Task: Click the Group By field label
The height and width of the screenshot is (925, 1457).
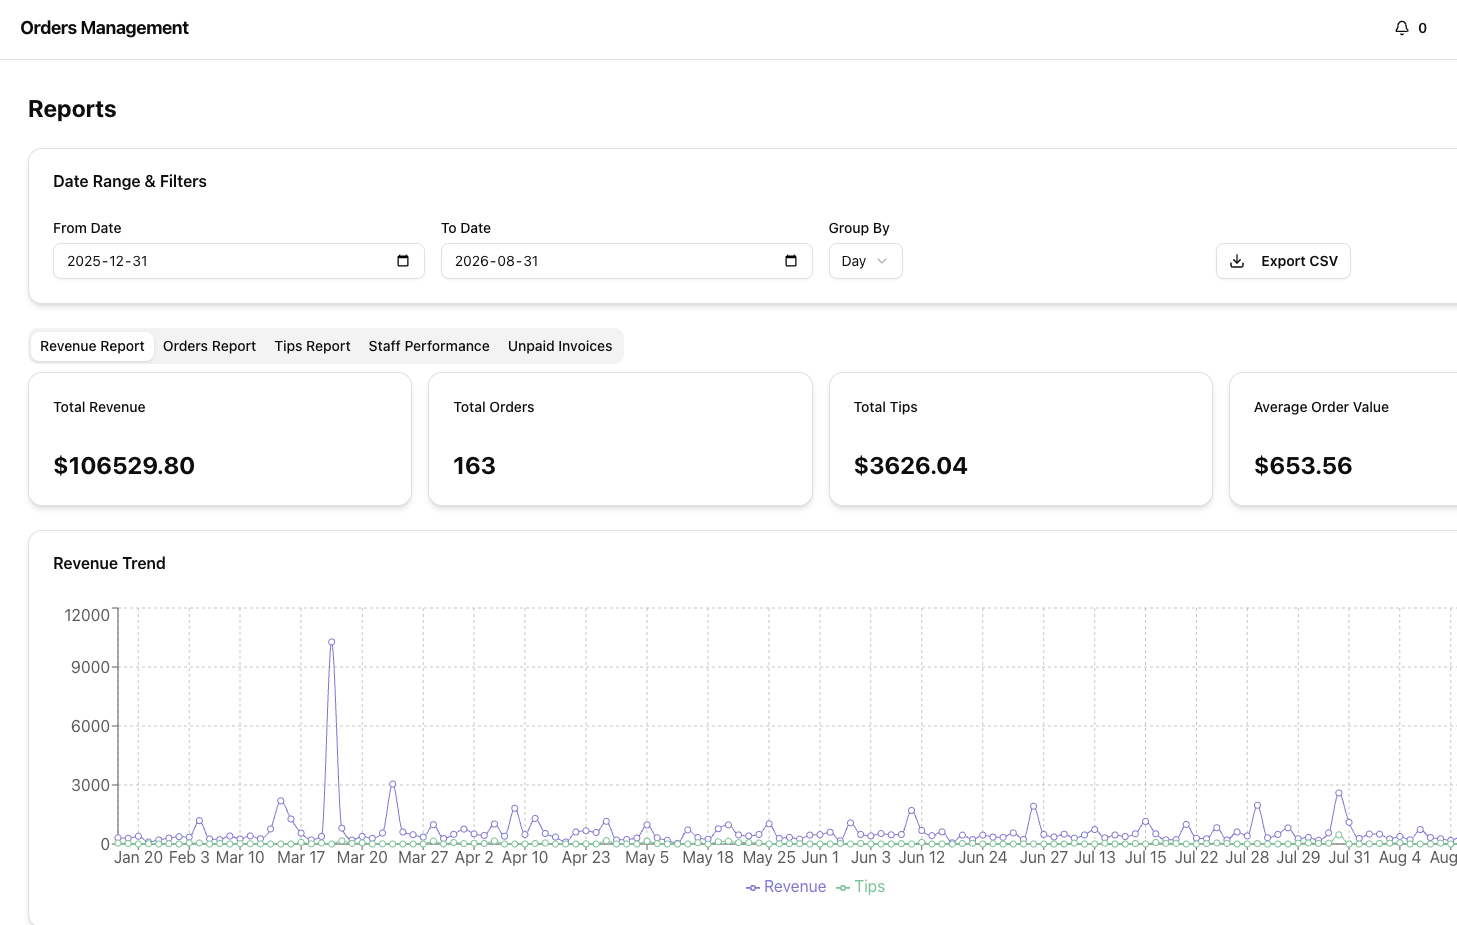Action: click(x=859, y=228)
